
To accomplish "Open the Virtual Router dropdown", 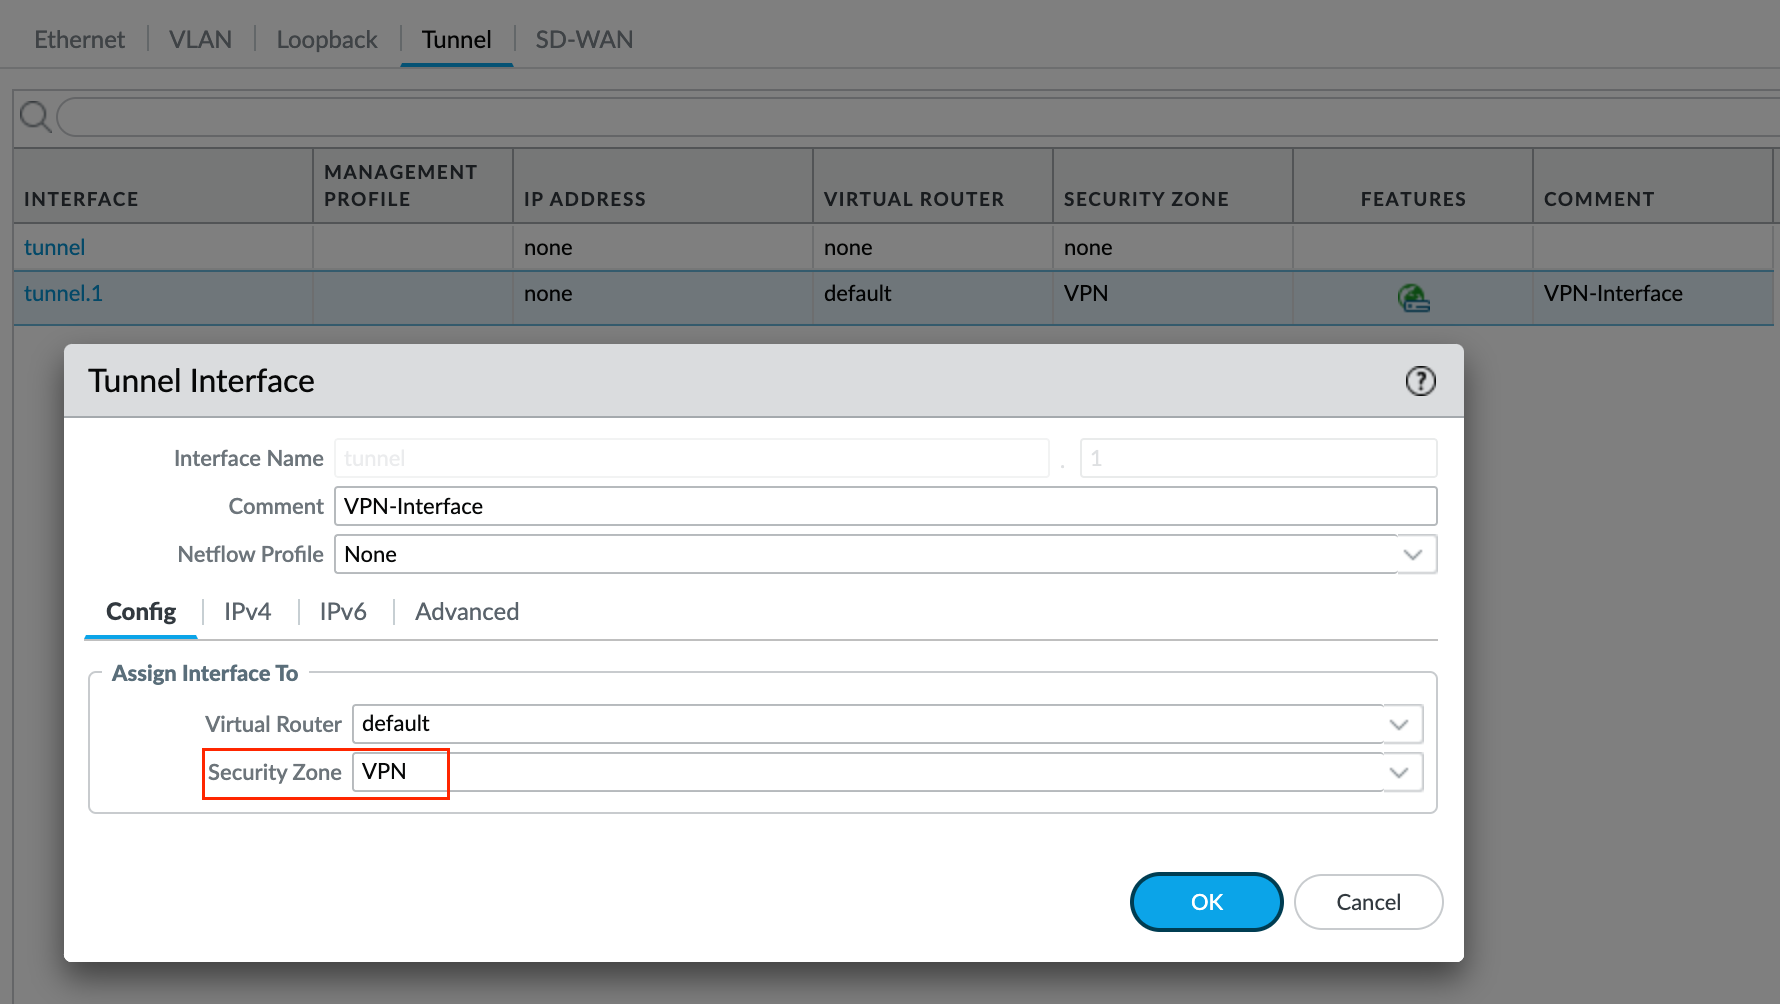I will (1398, 723).
